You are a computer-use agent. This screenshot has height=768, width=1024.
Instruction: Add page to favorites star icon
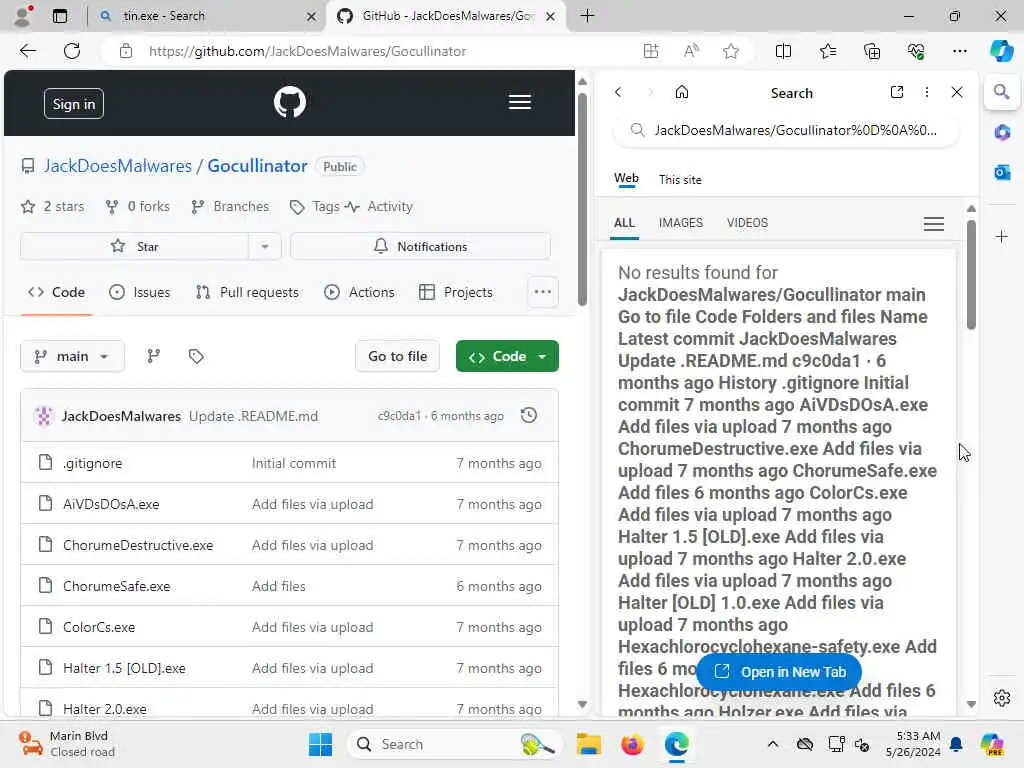[x=731, y=51]
